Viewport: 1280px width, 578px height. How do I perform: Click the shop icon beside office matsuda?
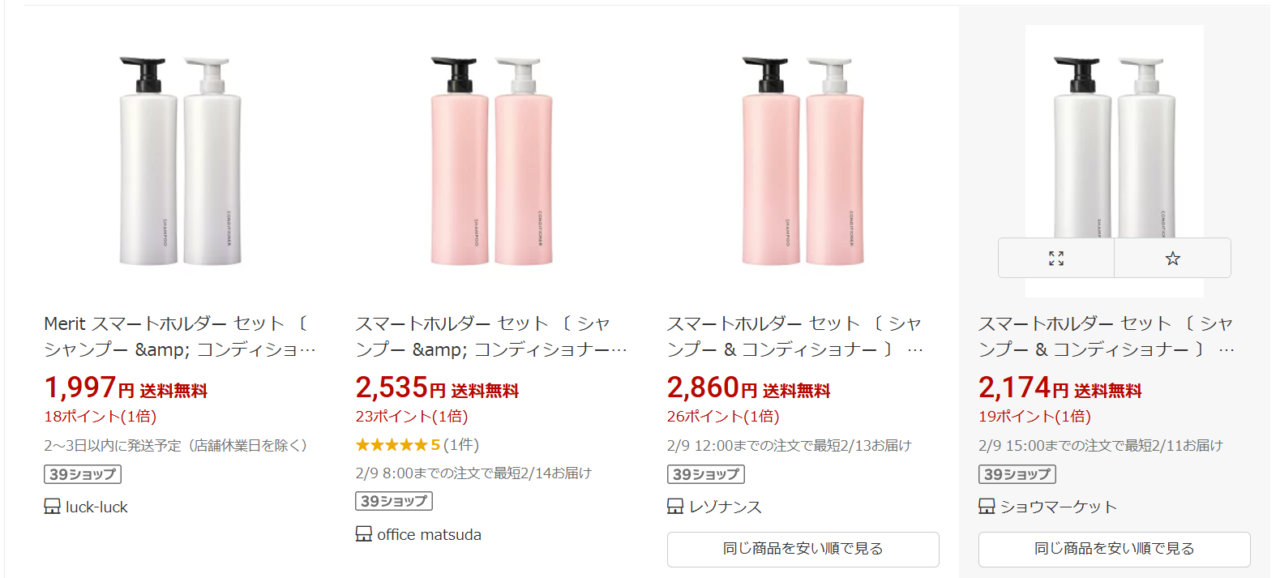pos(364,535)
